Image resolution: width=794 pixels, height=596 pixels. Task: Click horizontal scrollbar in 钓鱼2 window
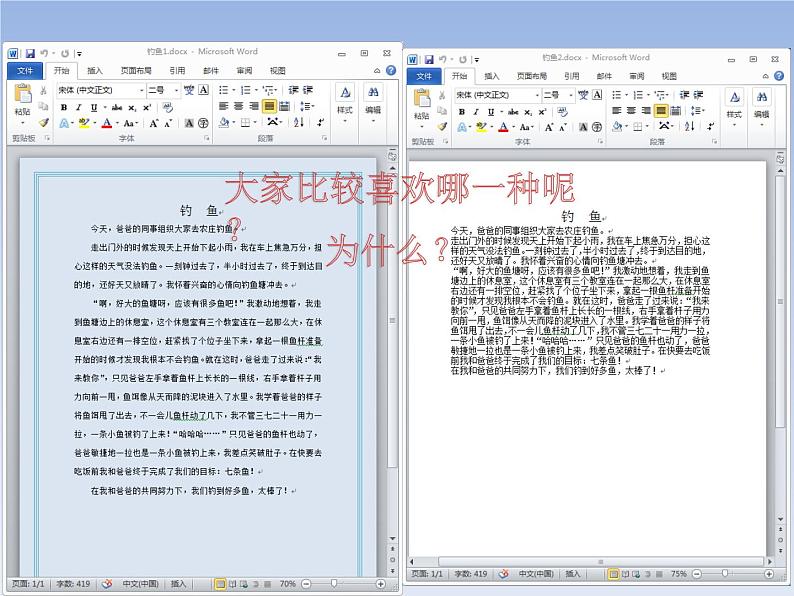(601, 562)
